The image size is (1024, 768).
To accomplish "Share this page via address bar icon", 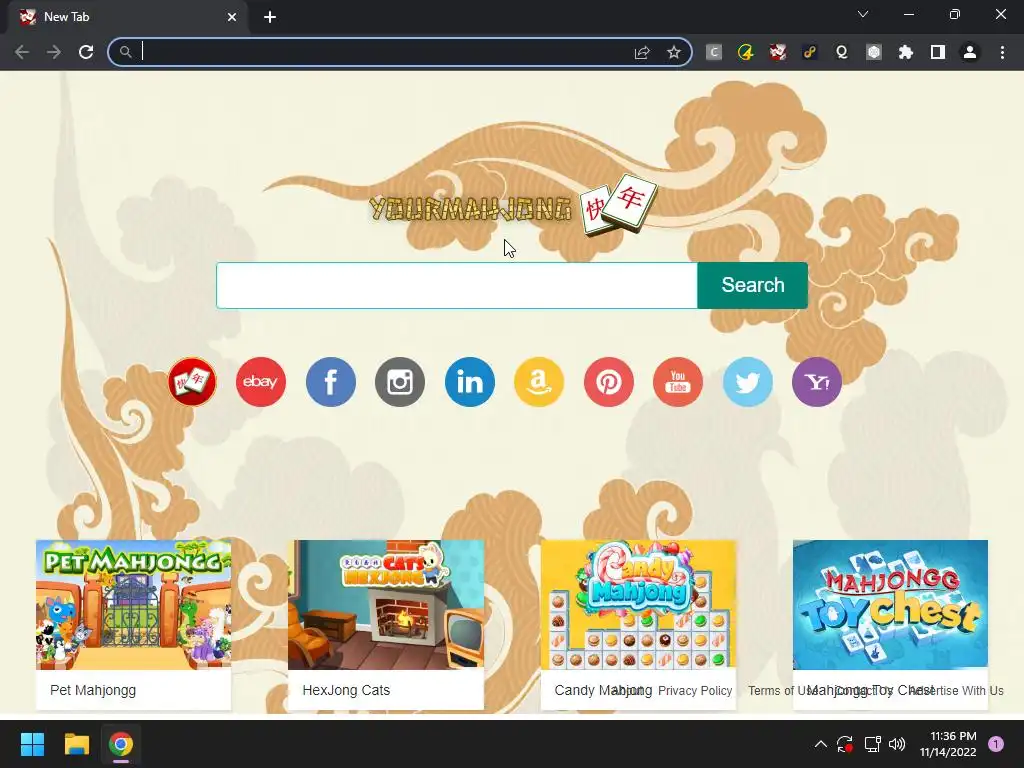I will [642, 52].
